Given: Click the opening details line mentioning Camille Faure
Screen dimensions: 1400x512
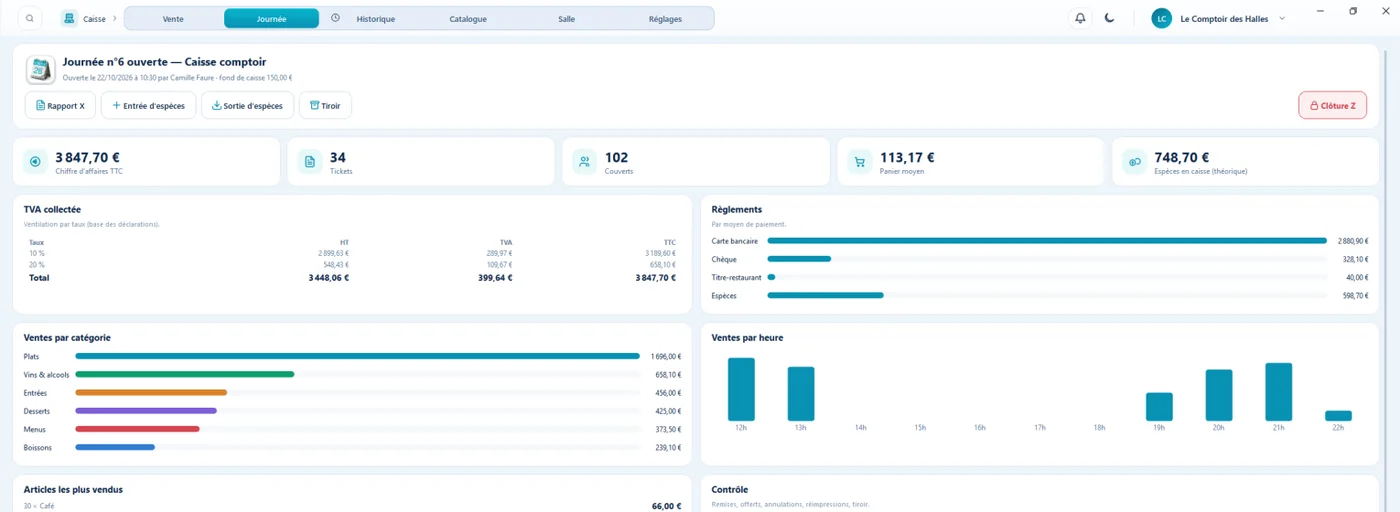Looking at the screenshot, I should pyautogui.click(x=177, y=77).
